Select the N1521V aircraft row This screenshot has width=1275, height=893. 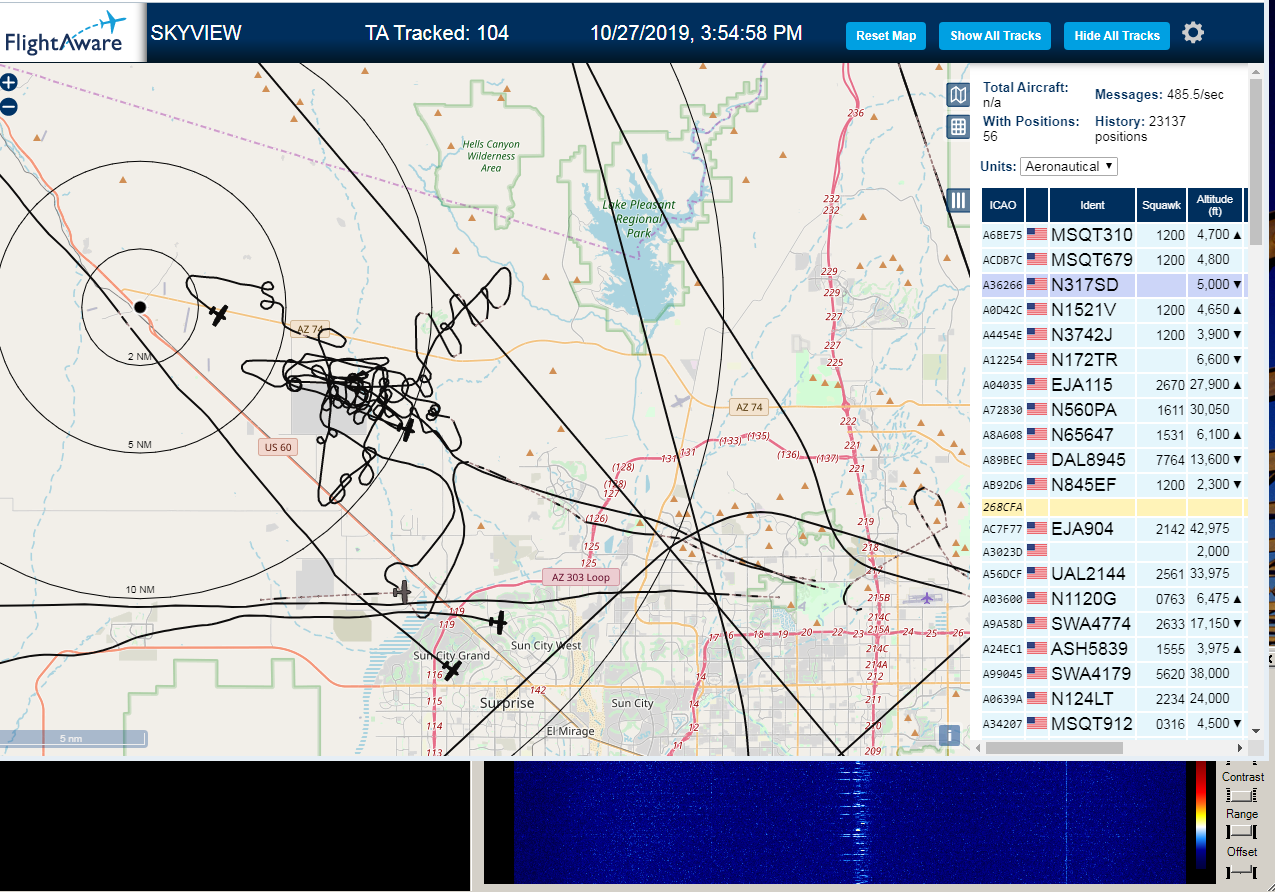click(x=1113, y=310)
